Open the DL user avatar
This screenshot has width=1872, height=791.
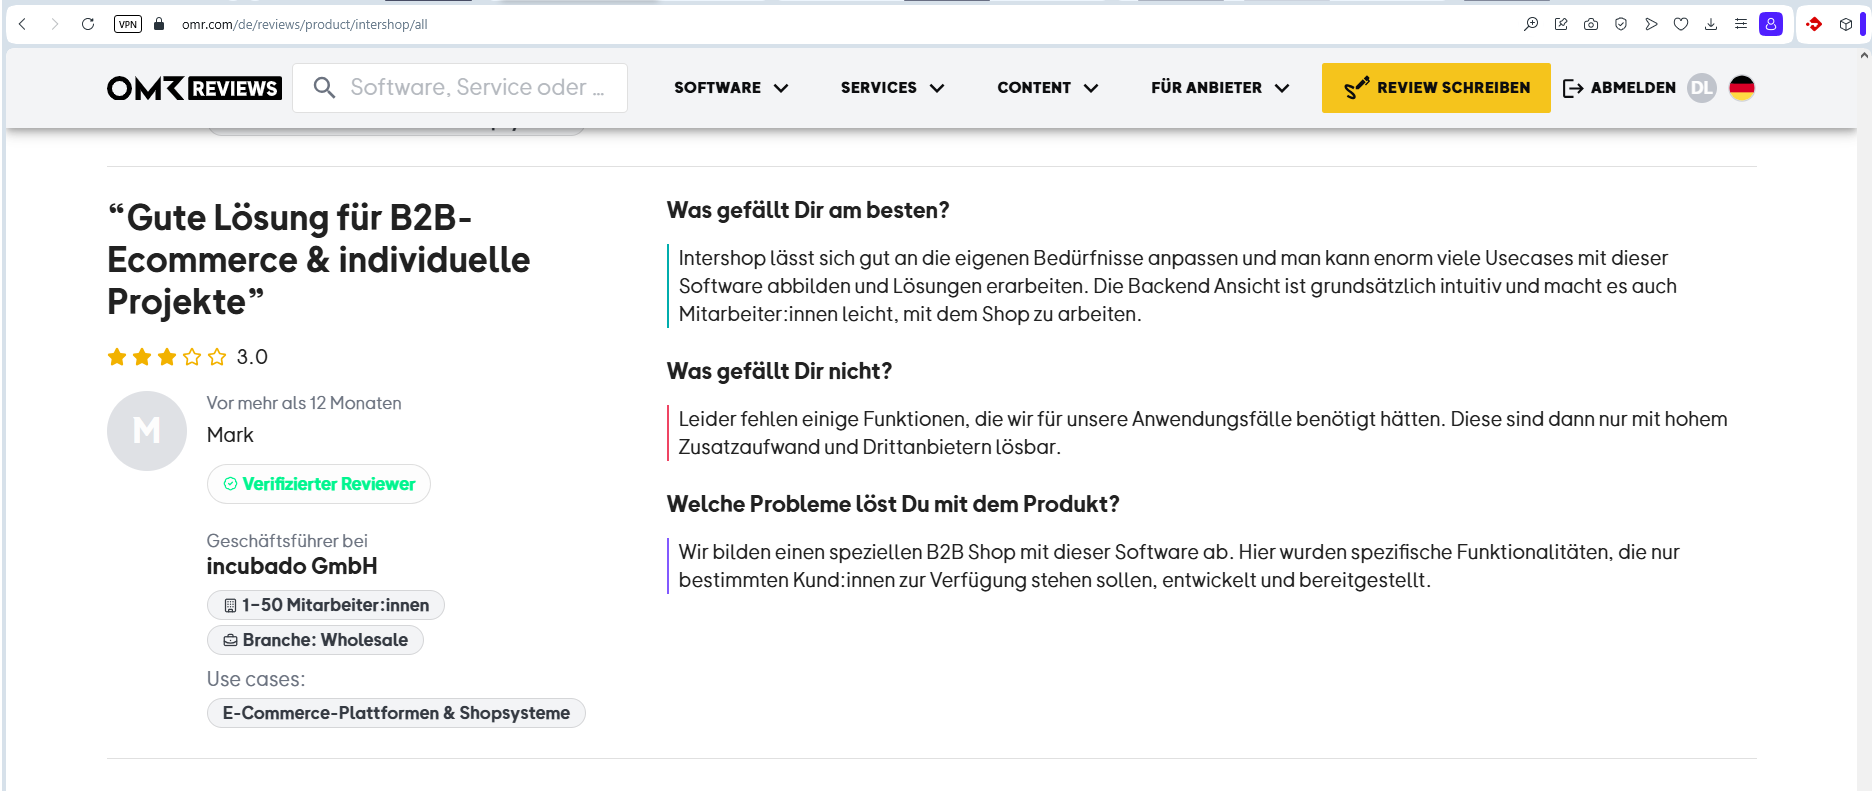tap(1701, 88)
